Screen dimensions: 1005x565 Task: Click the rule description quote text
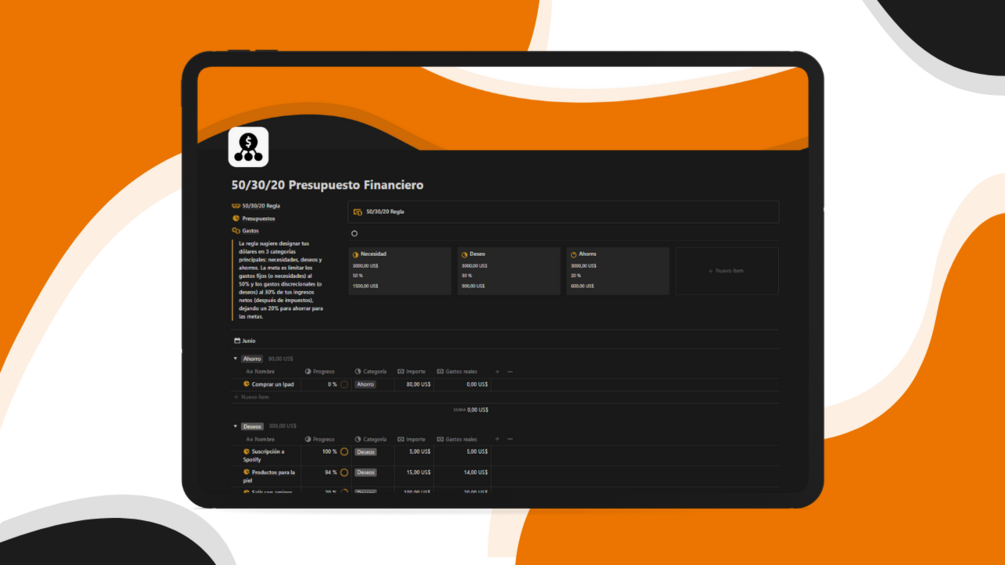tap(281, 280)
